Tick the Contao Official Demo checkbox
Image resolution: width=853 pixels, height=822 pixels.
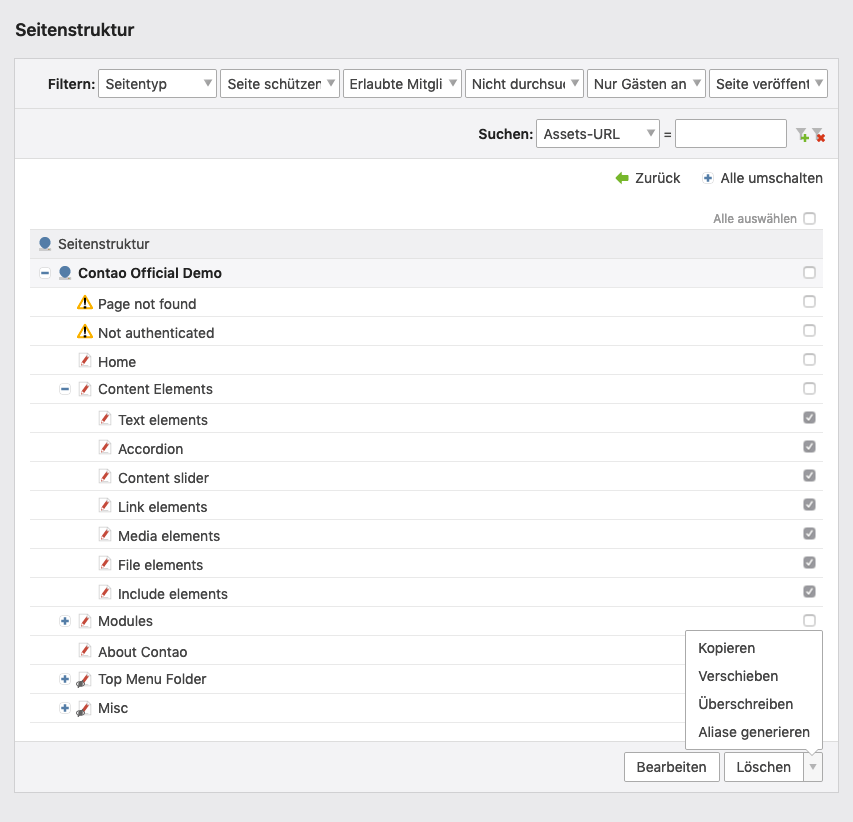pyautogui.click(x=809, y=272)
